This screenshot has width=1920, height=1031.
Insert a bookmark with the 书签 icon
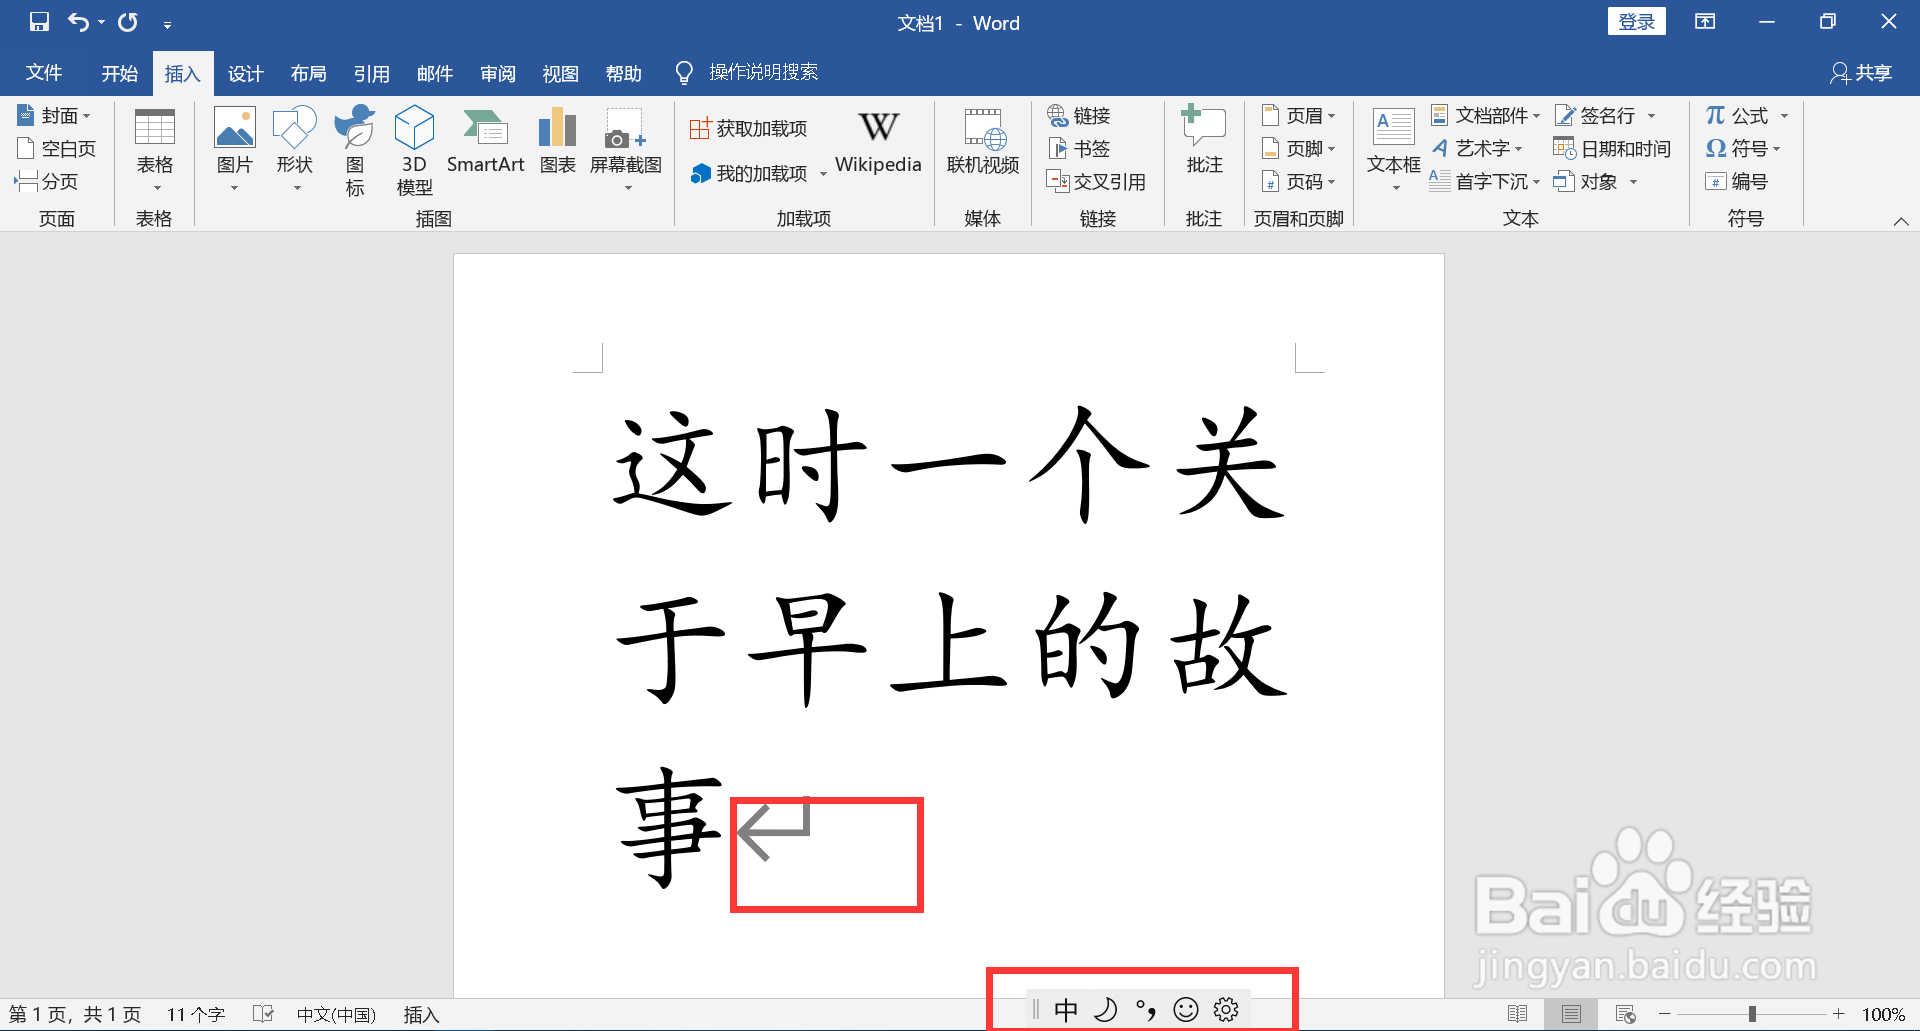[x=1078, y=148]
